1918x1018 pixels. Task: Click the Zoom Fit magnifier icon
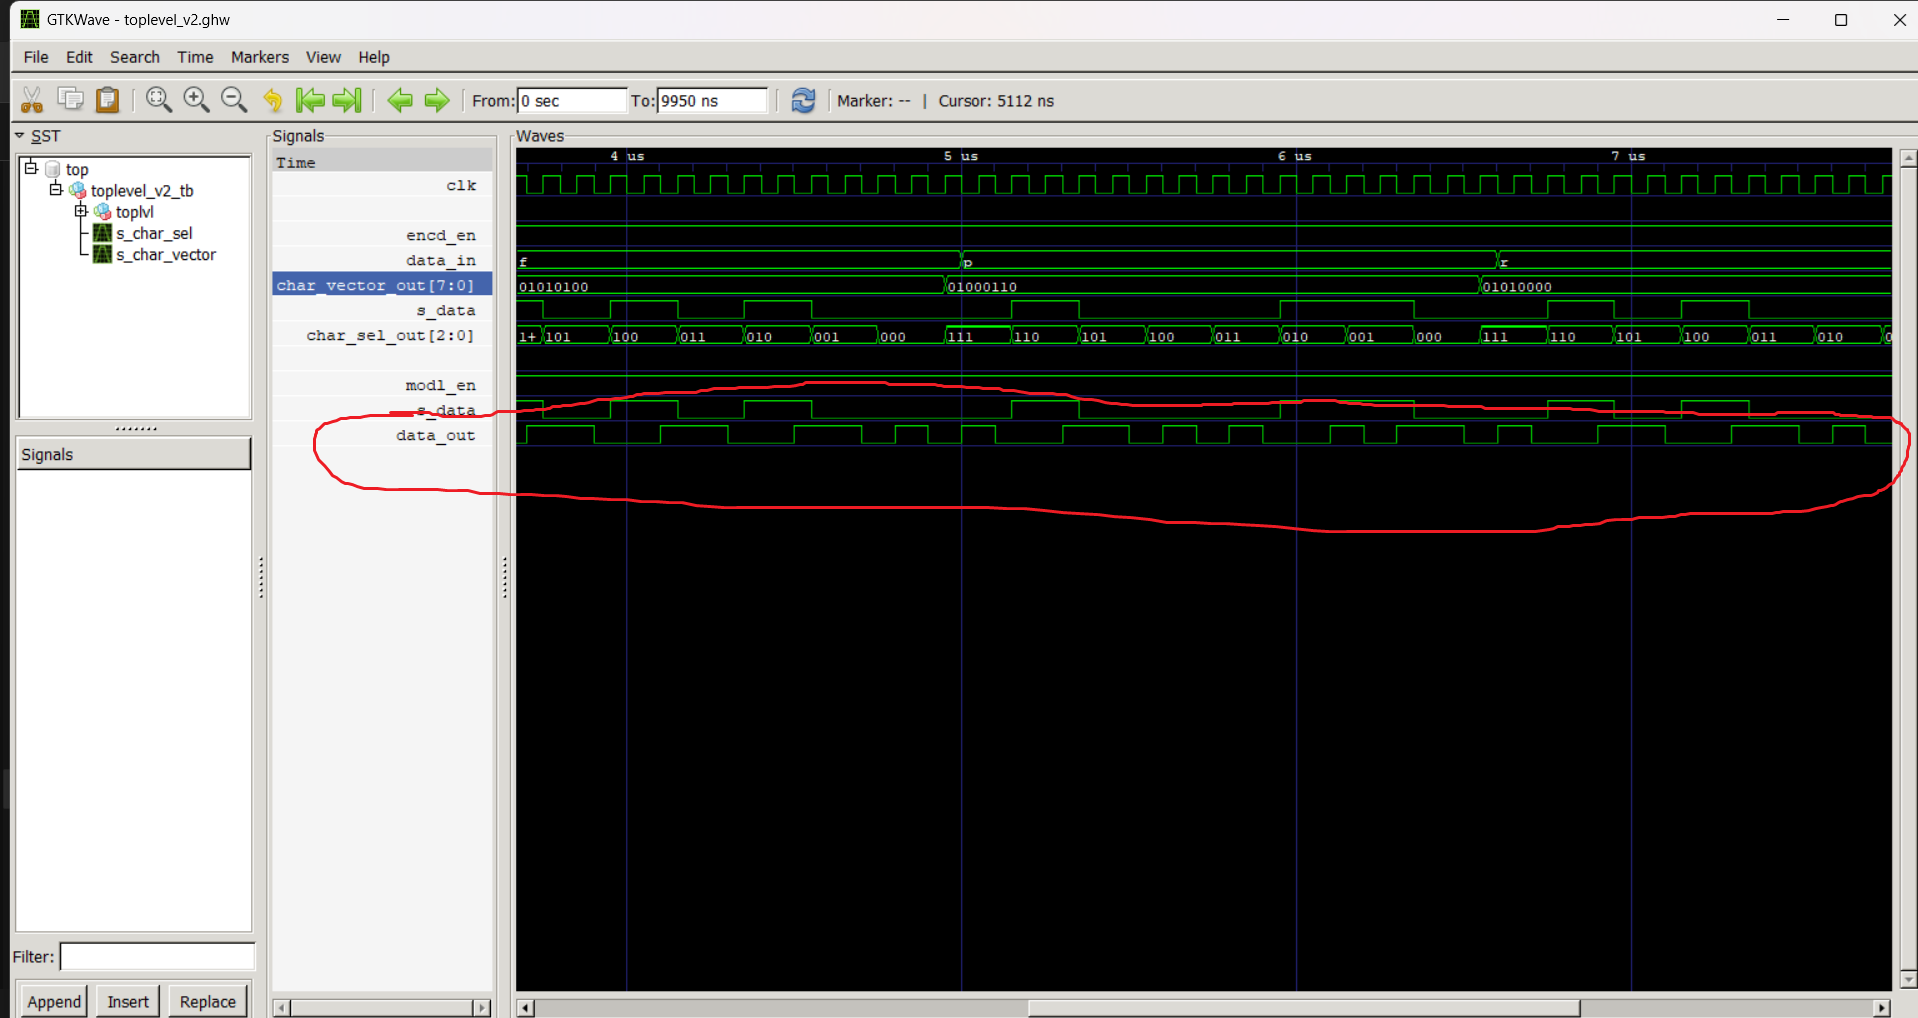158,100
